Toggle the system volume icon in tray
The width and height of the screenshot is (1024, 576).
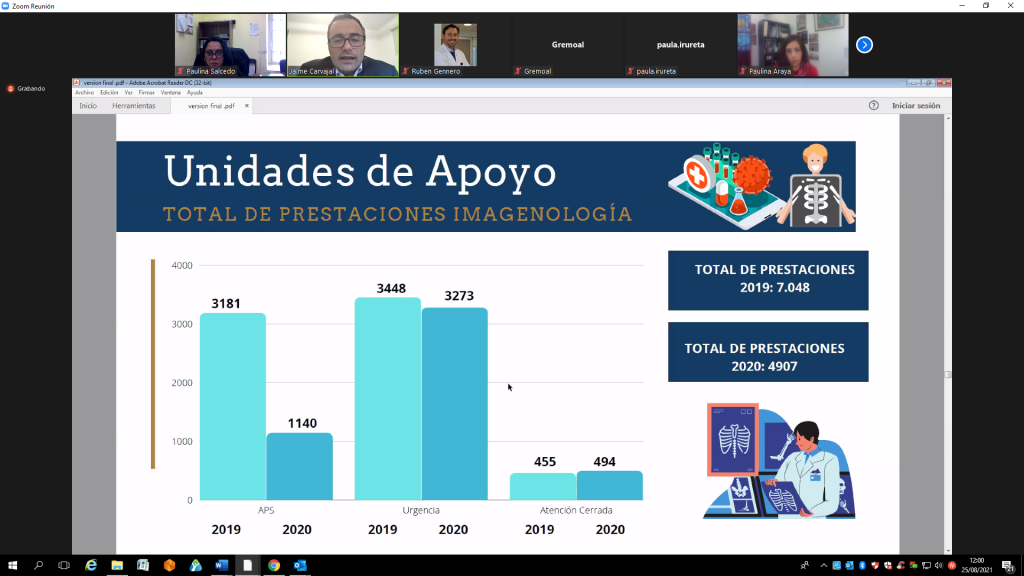(938, 565)
